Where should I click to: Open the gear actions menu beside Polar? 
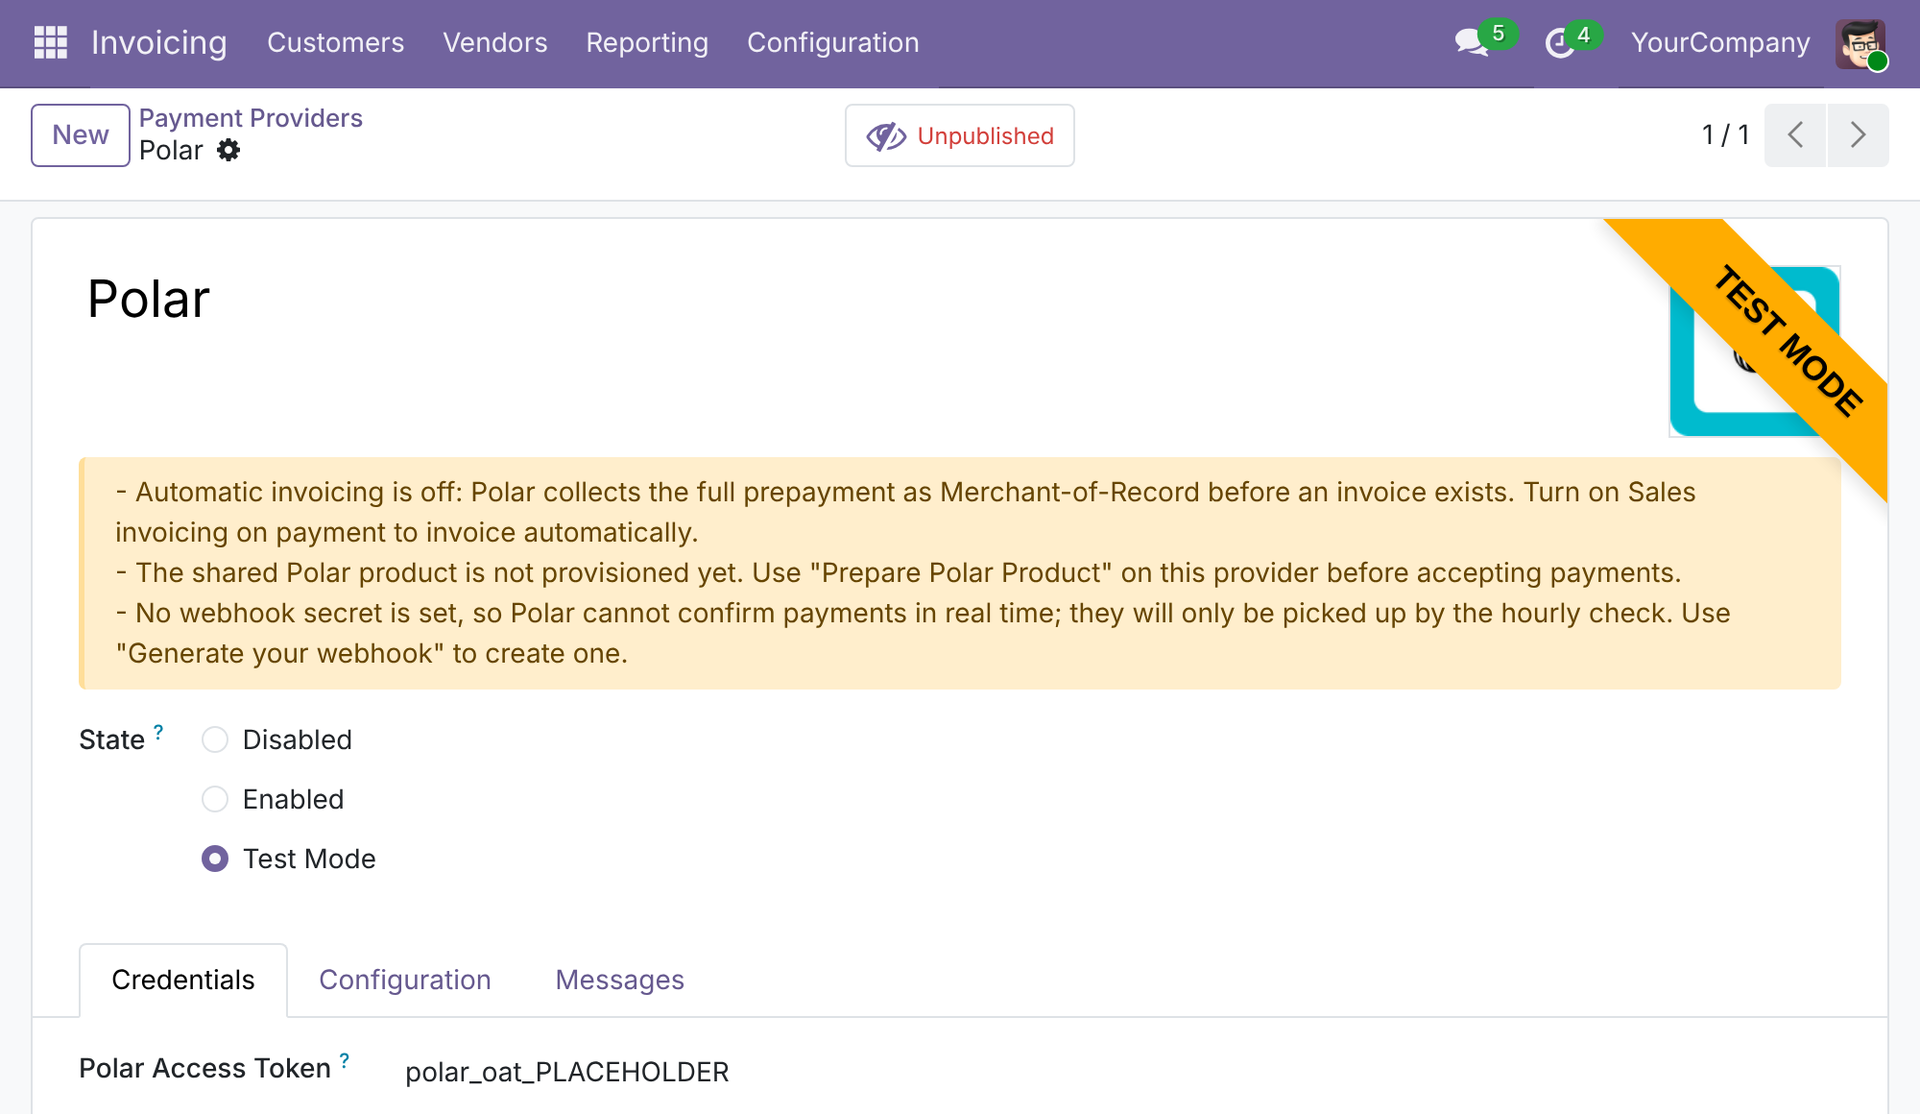[229, 150]
